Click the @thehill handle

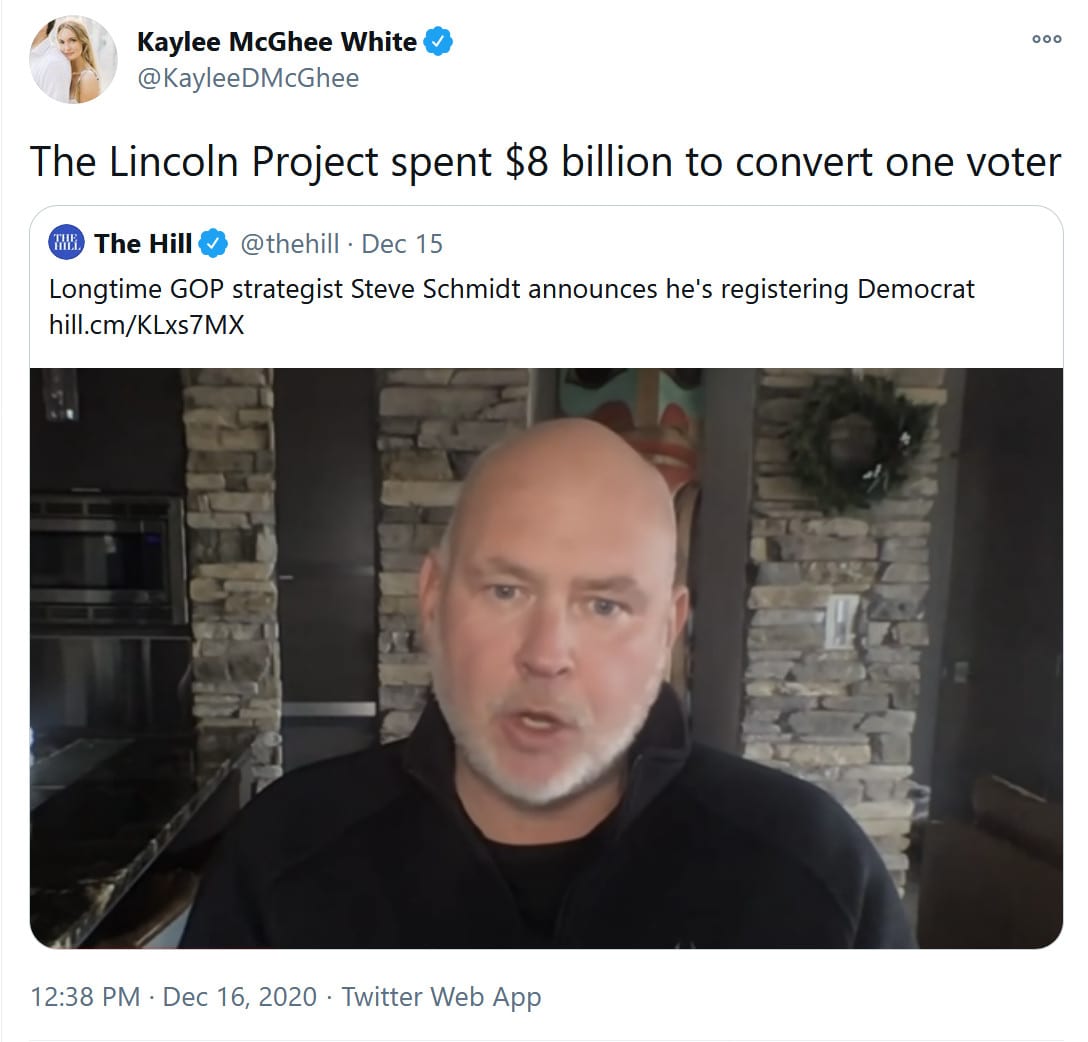click(x=290, y=244)
